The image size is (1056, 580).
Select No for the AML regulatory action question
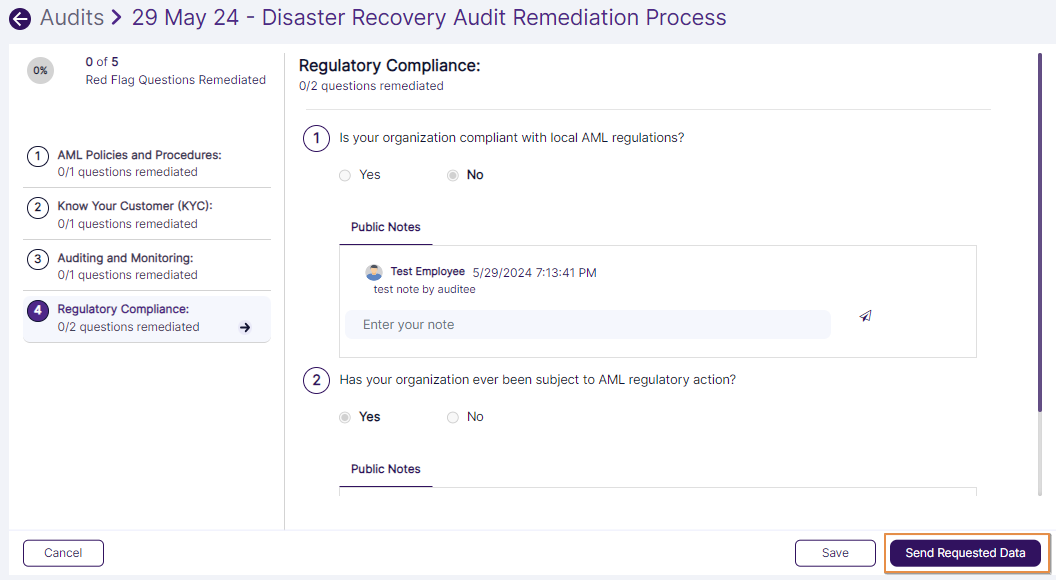[452, 417]
